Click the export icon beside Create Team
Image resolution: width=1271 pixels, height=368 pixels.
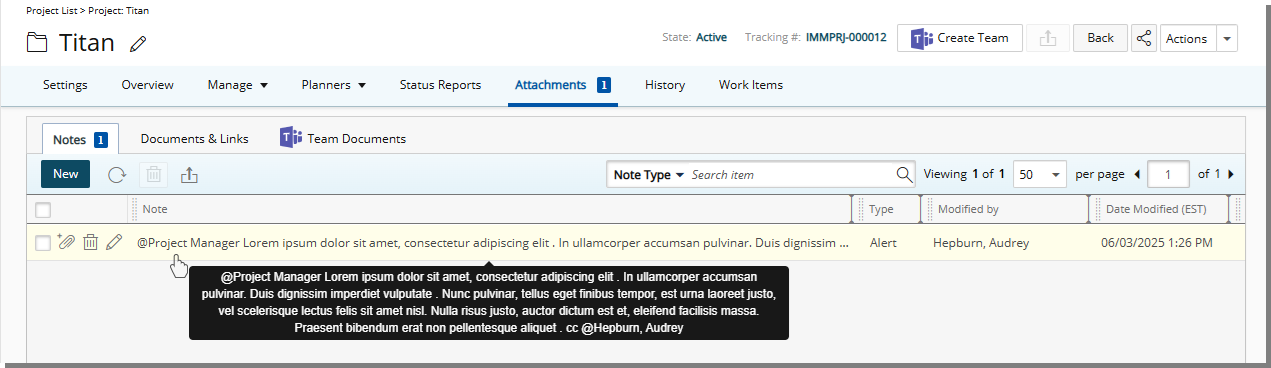click(x=1048, y=38)
